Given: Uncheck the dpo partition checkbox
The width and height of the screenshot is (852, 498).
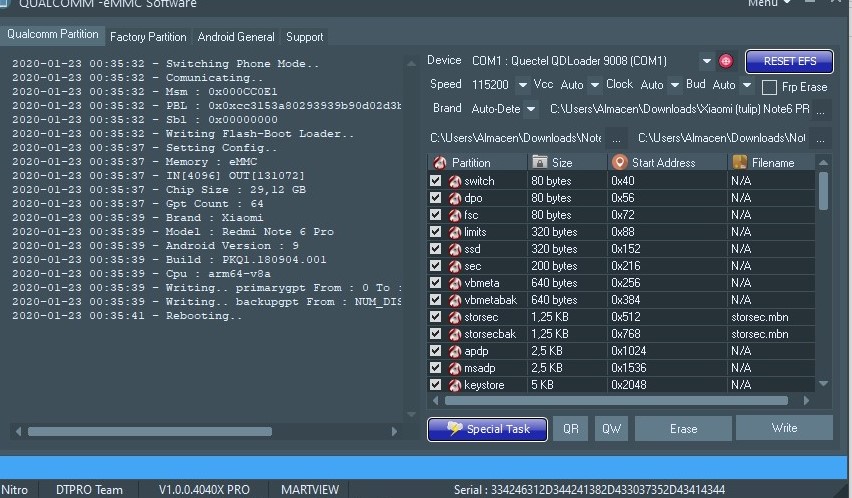Looking at the screenshot, I should 435,197.
